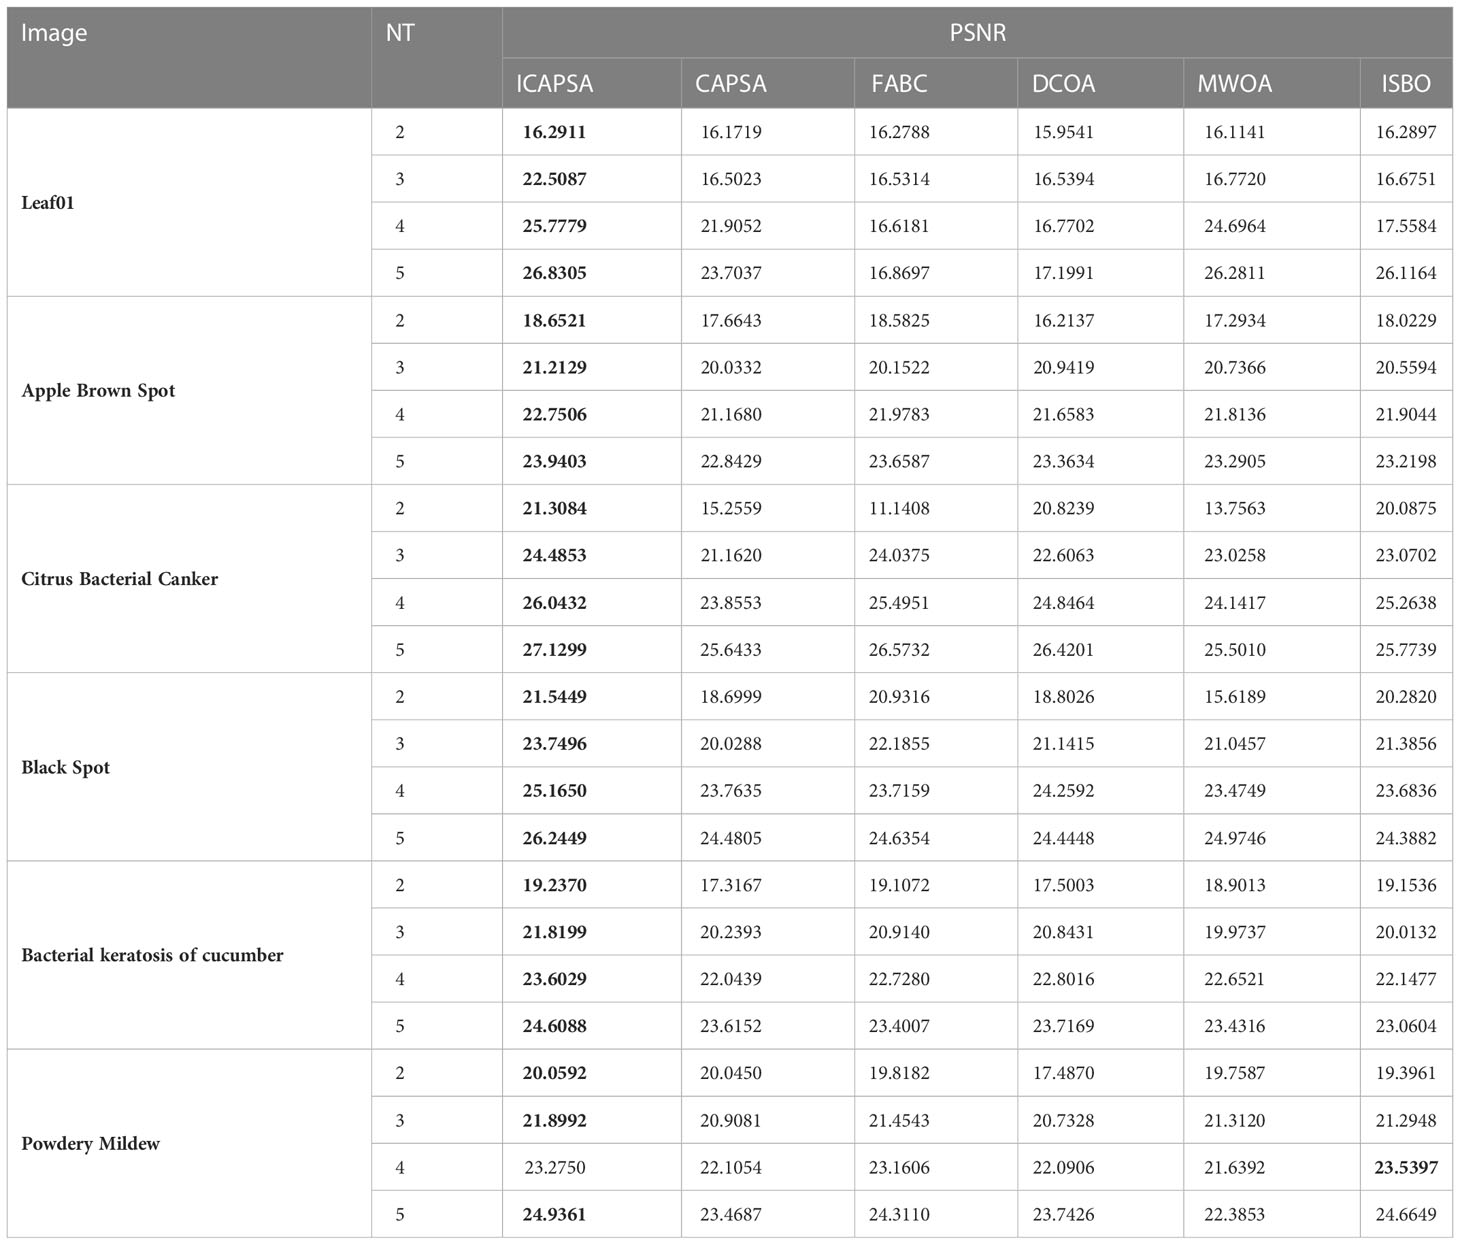The width and height of the screenshot is (1460, 1245).
Task: Select the value 23.9403
Action: coord(554,462)
